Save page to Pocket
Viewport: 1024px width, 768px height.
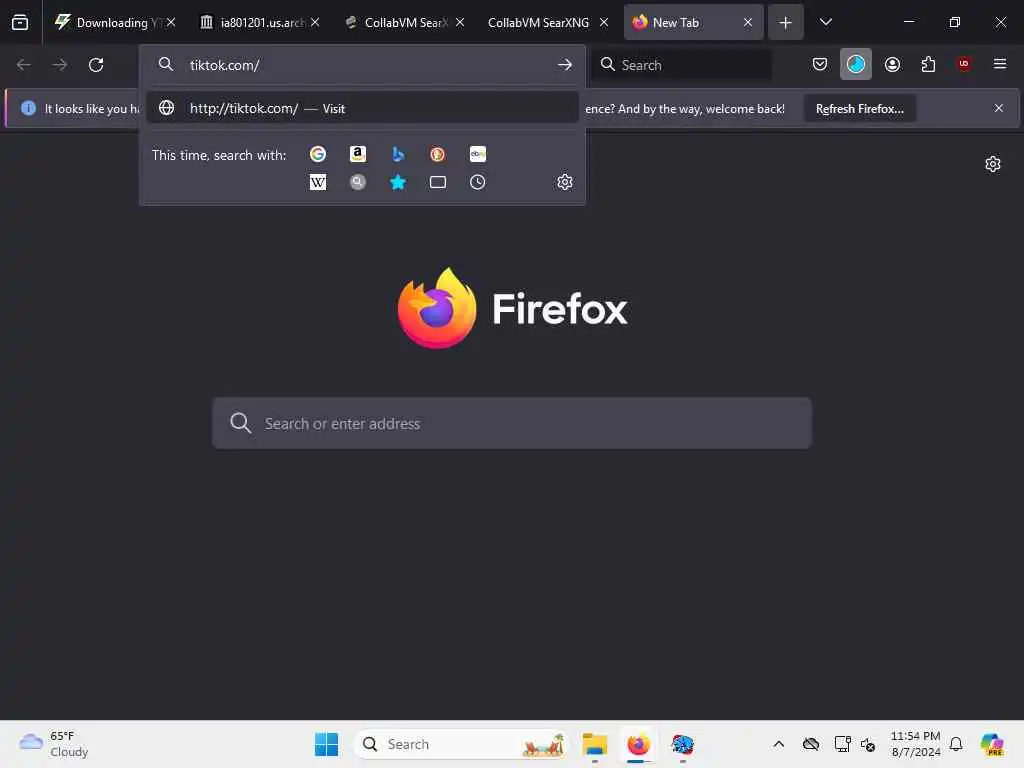[x=820, y=64]
